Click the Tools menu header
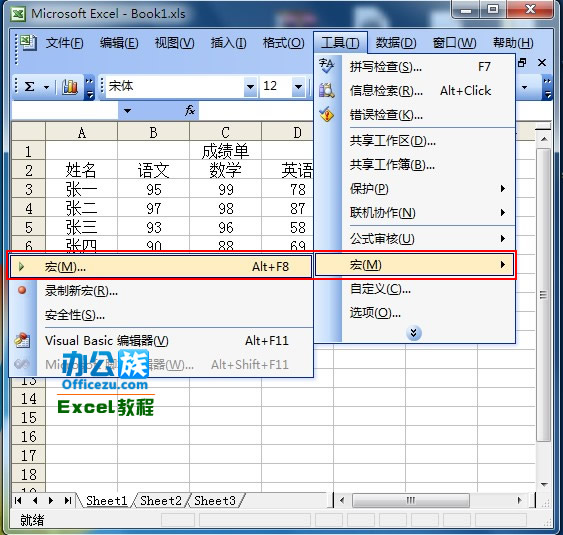Image resolution: width=563 pixels, height=535 pixels. tap(340, 43)
